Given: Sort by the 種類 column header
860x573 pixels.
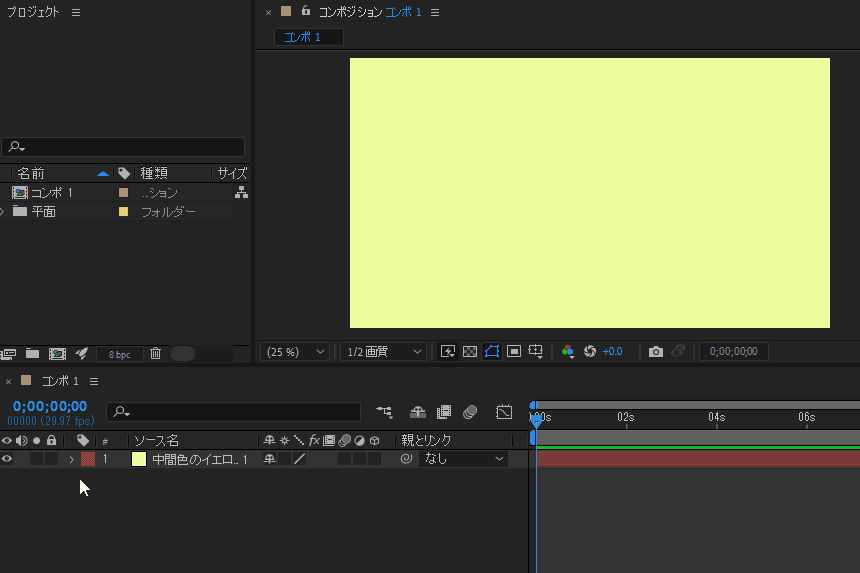Looking at the screenshot, I should 154,173.
